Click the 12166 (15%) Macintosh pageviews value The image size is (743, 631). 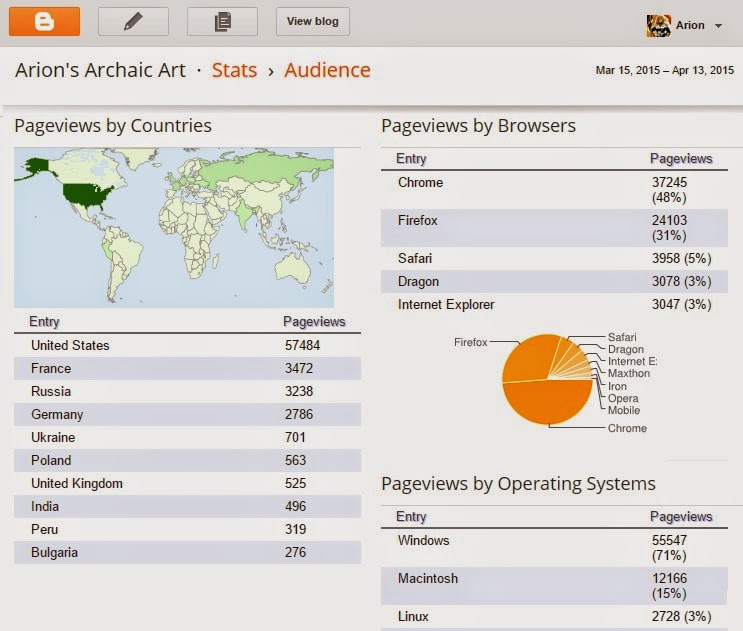coord(669,586)
